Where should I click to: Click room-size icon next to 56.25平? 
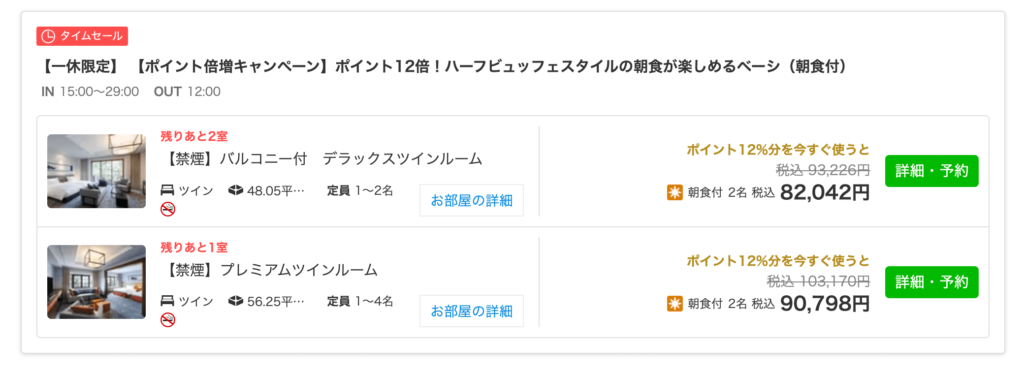236,302
